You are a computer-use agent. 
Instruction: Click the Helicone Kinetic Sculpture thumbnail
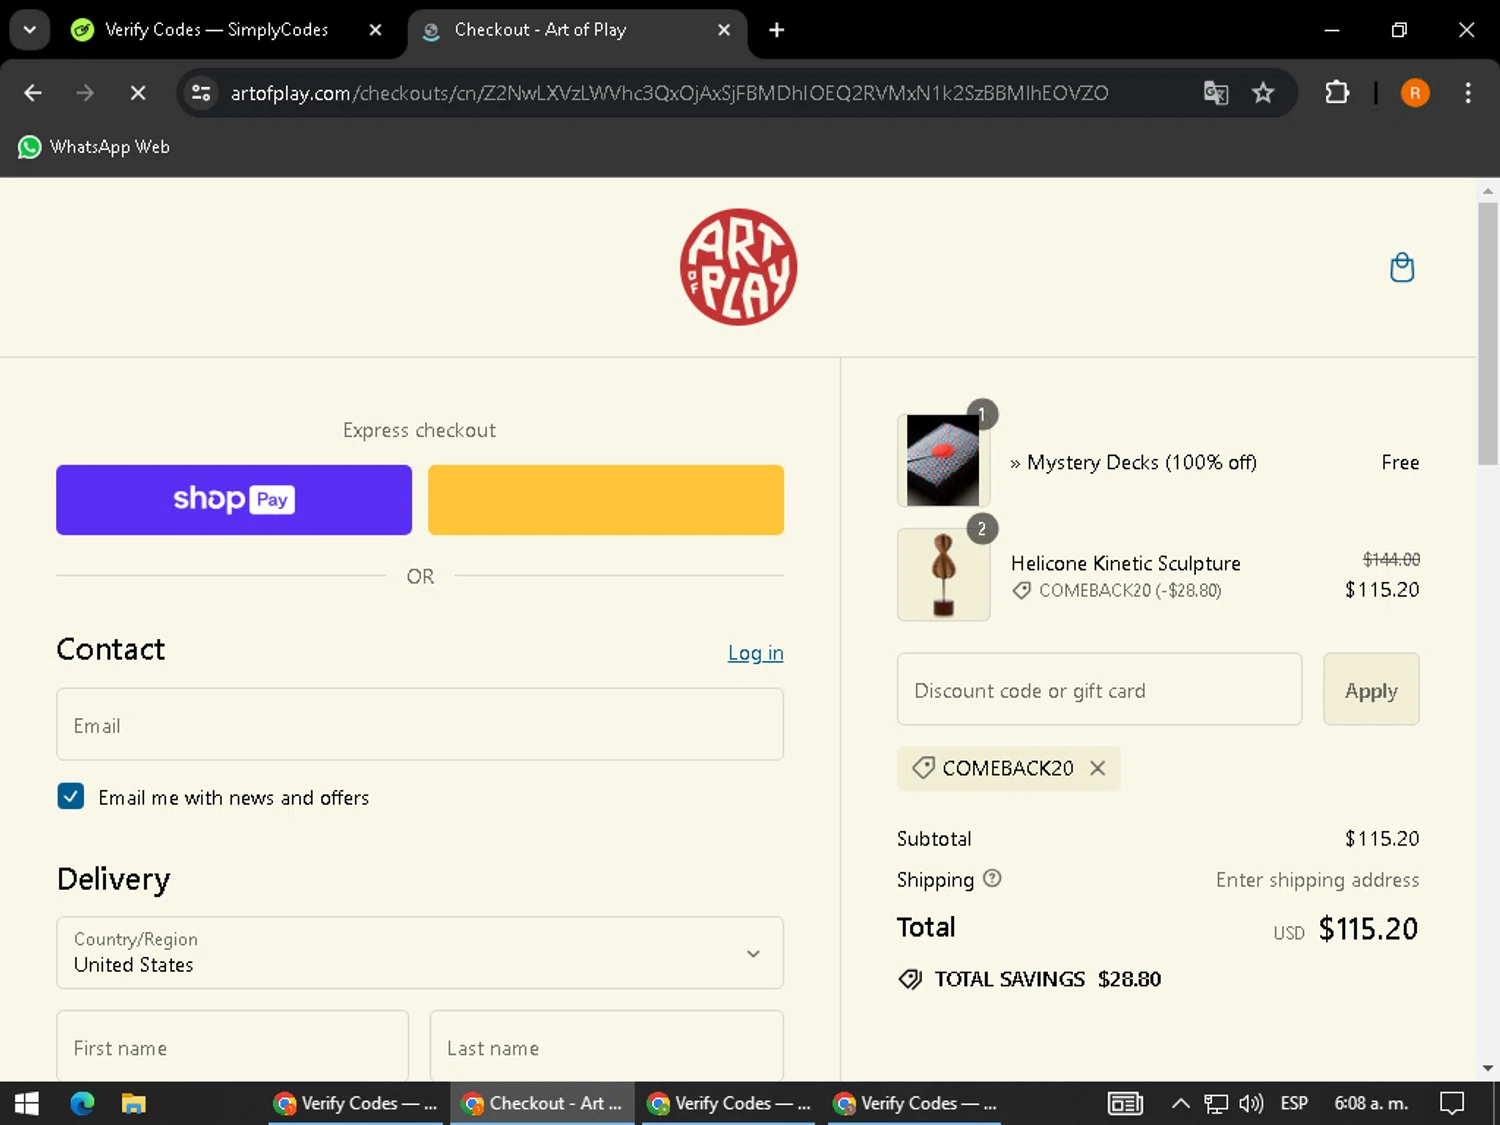tap(943, 575)
